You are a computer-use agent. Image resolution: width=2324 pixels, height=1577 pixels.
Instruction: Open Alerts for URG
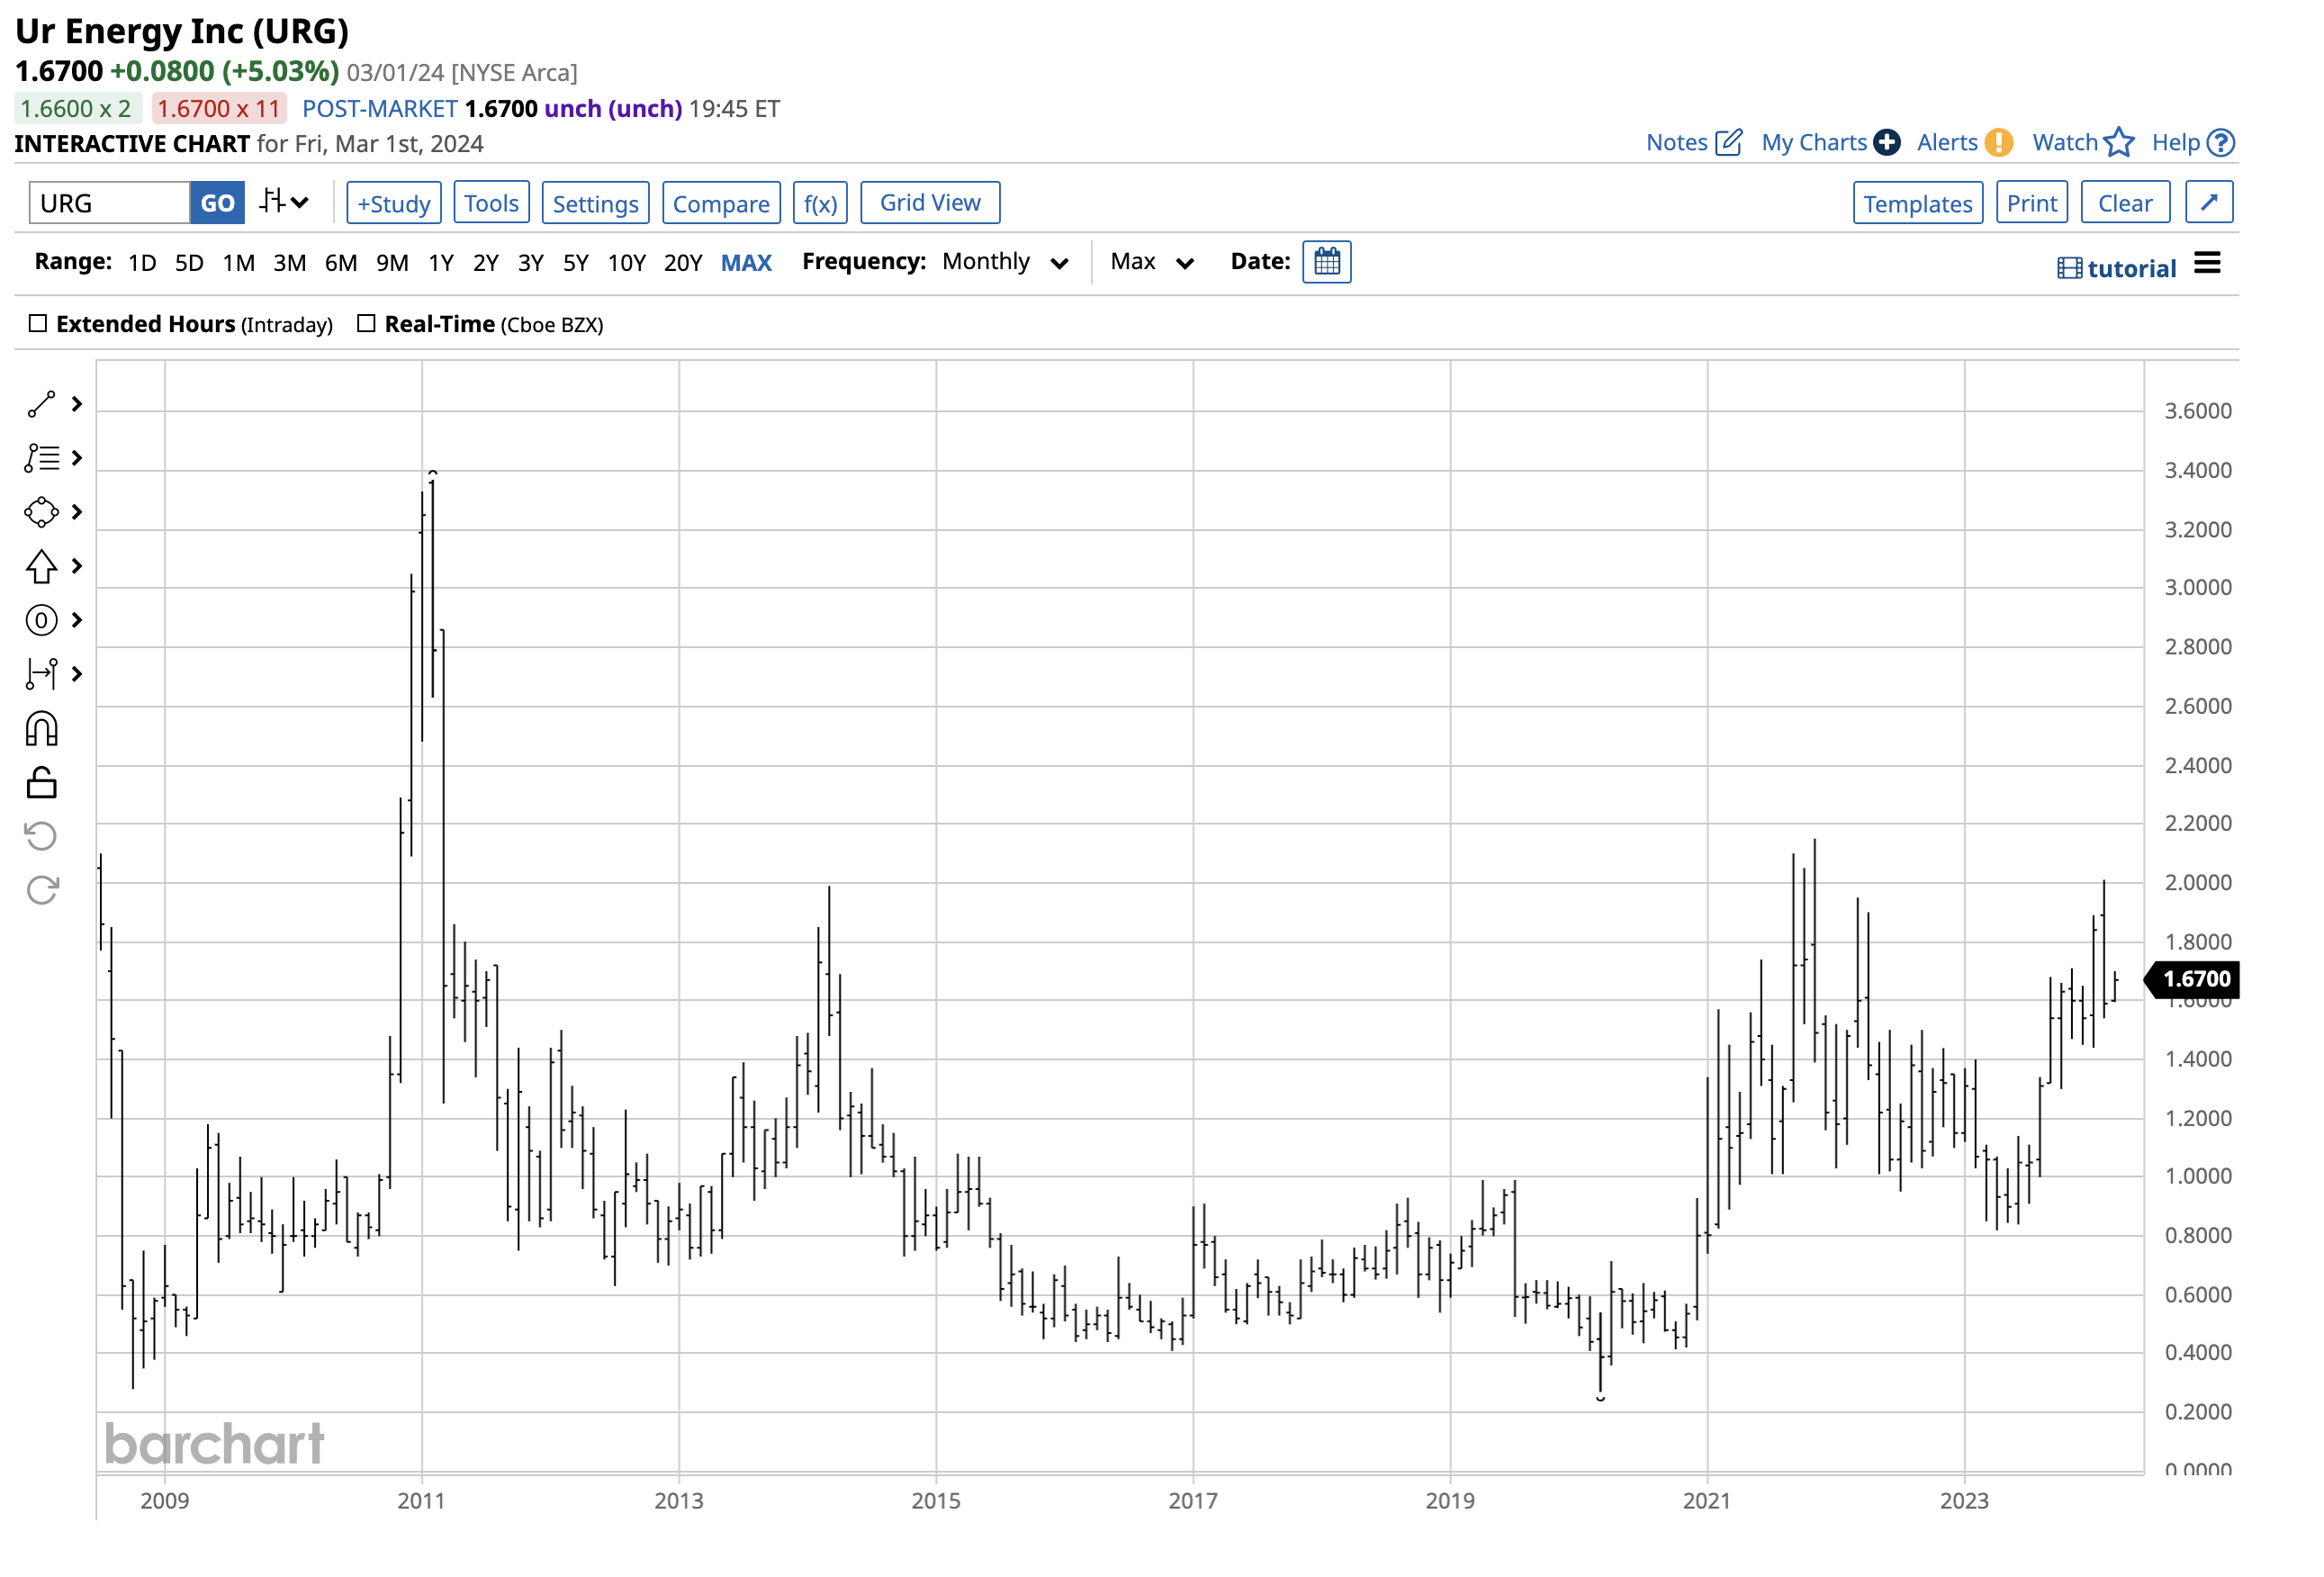[x=1964, y=142]
